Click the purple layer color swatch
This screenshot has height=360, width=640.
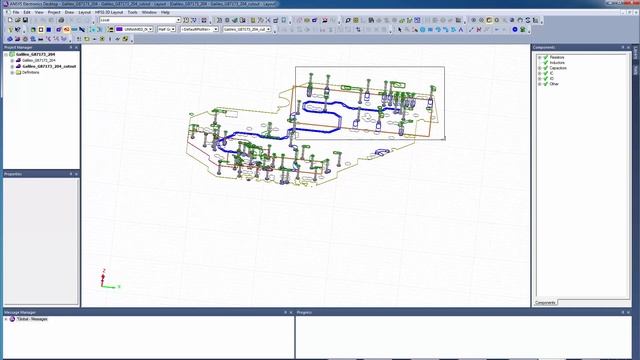119,29
